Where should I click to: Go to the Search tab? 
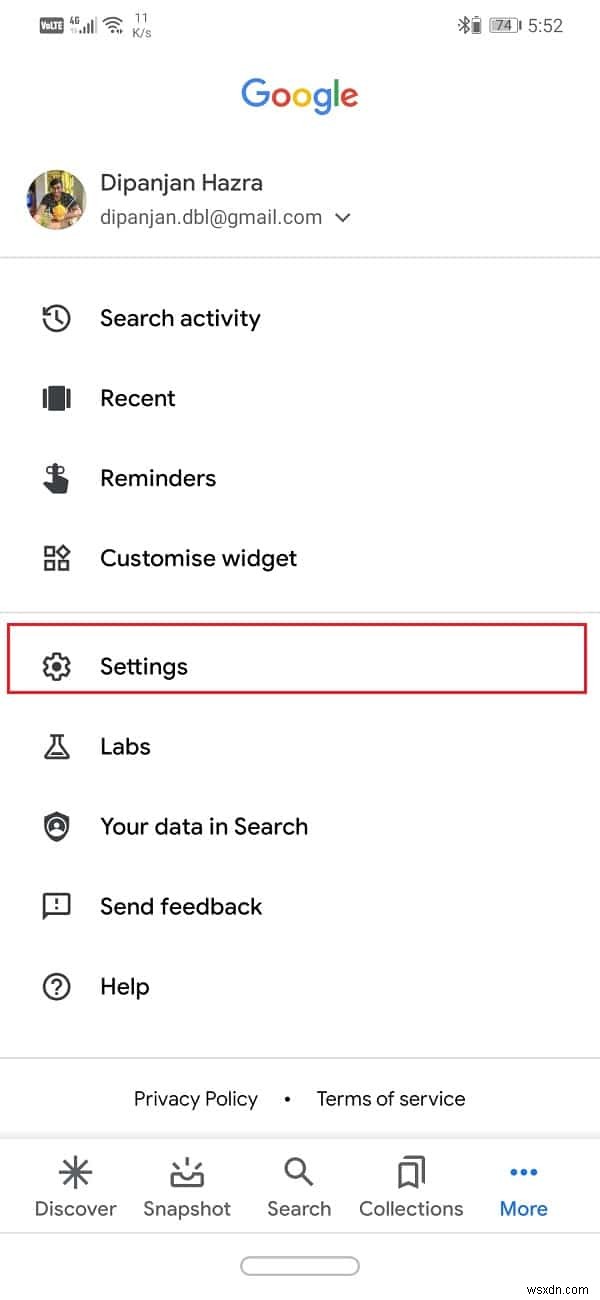pos(299,1188)
